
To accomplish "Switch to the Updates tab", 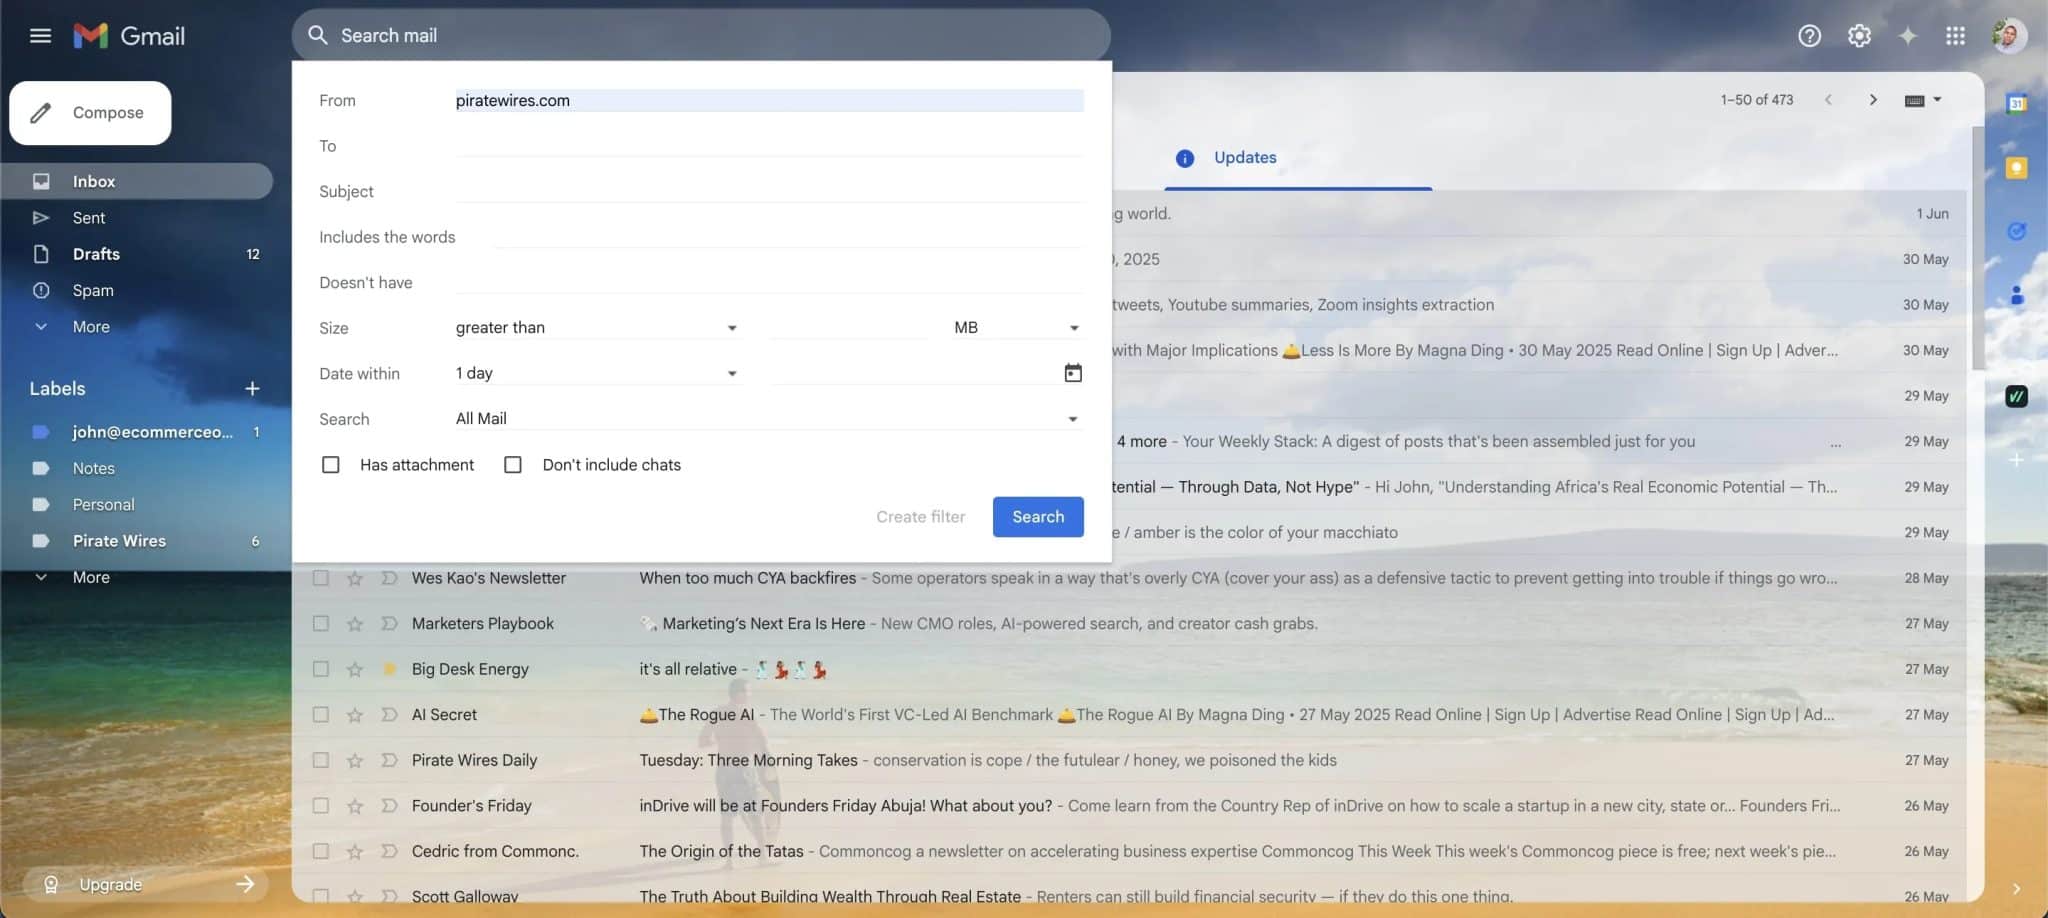I will point(1243,157).
